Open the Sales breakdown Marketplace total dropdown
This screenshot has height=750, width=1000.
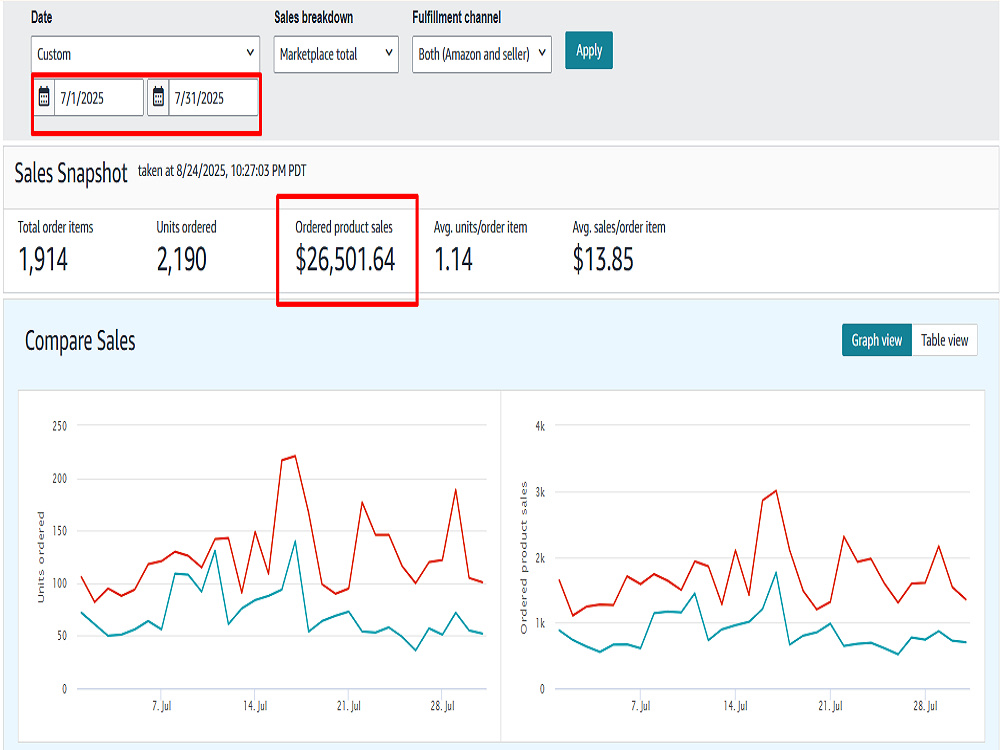click(336, 54)
